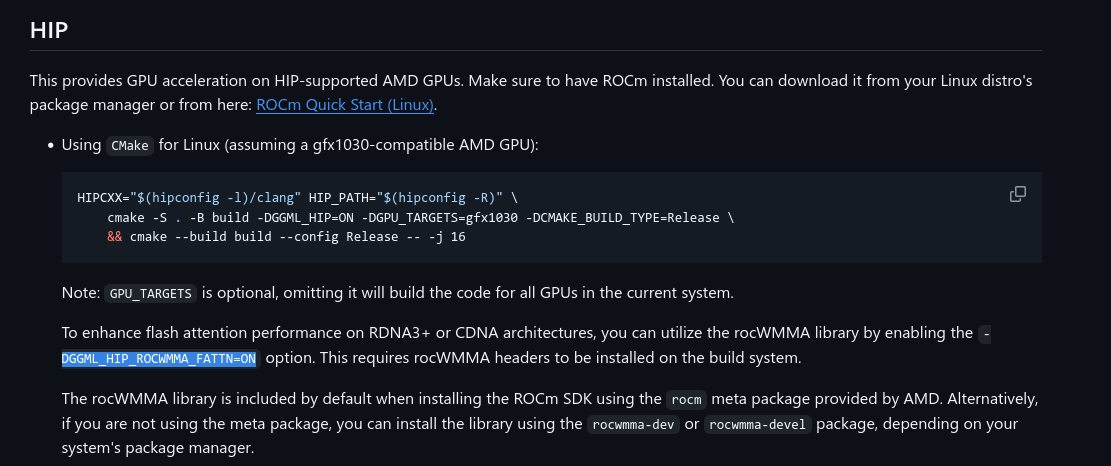Copy the HIP build code block
This screenshot has width=1111, height=466.
pos(1017,194)
